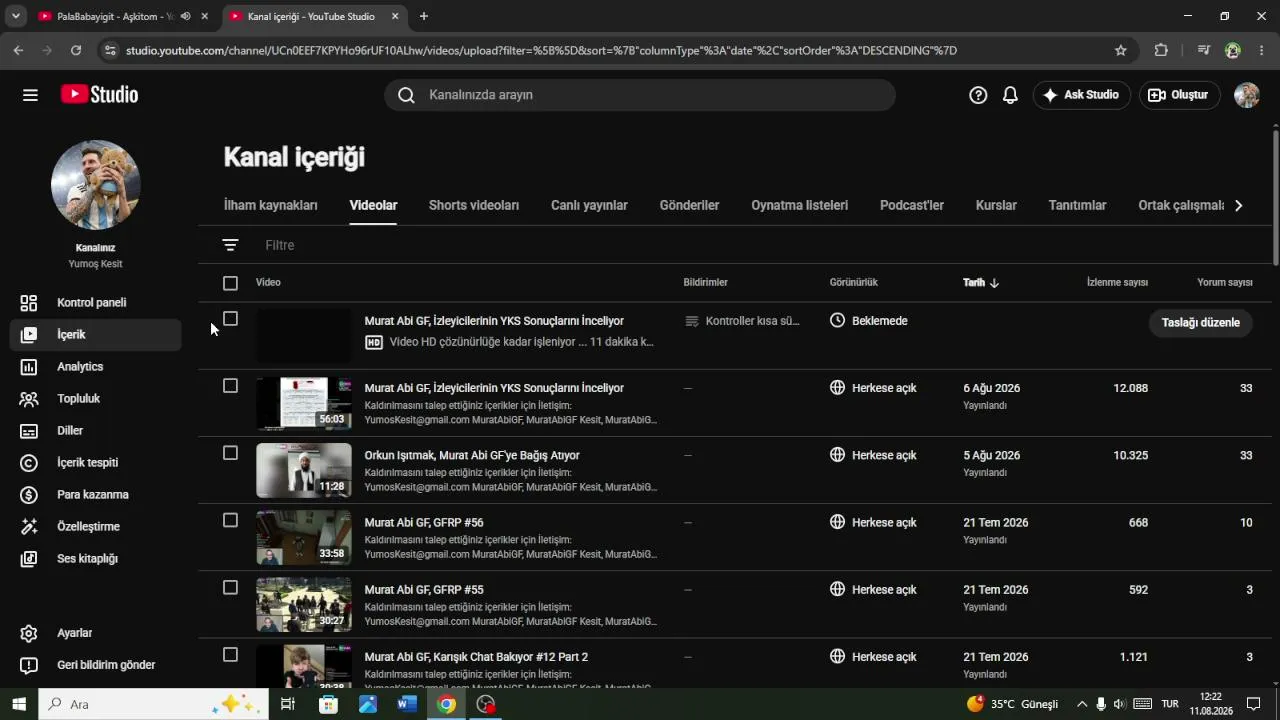This screenshot has width=1280, height=720.
Task: Open the account avatar in Studio header
Action: (1247, 95)
